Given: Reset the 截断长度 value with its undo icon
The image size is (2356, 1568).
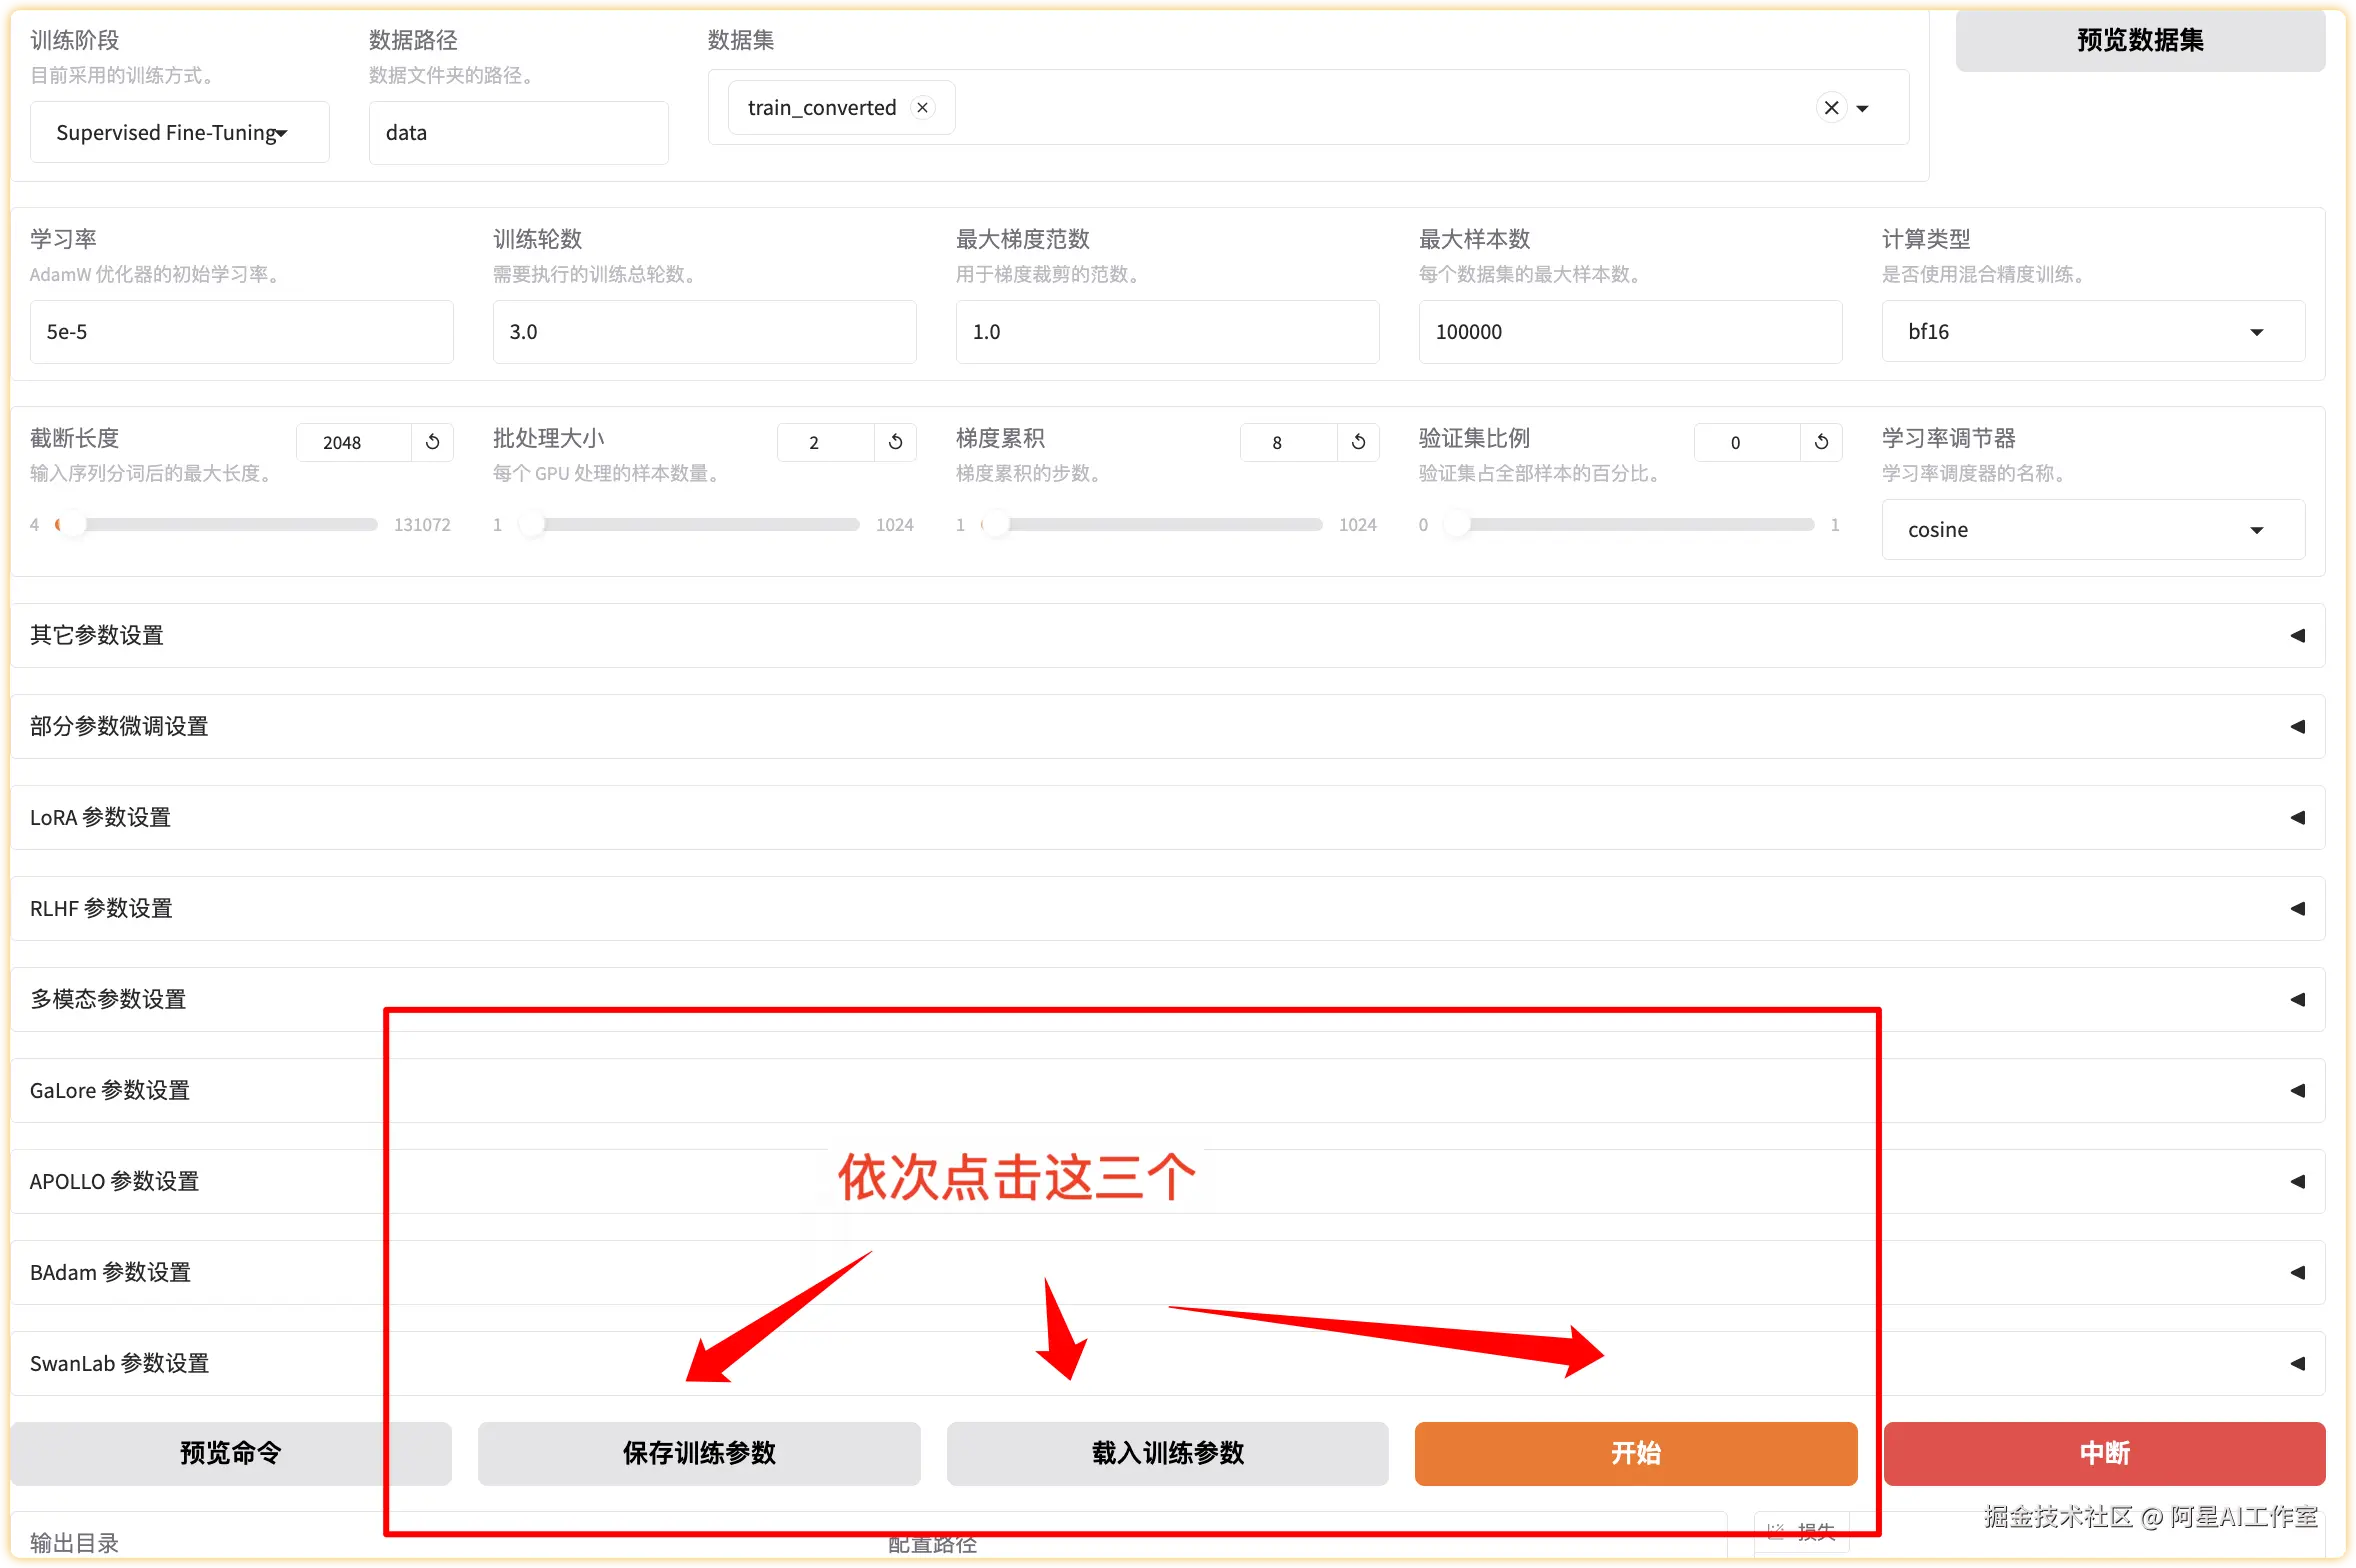Looking at the screenshot, I should pyautogui.click(x=432, y=442).
